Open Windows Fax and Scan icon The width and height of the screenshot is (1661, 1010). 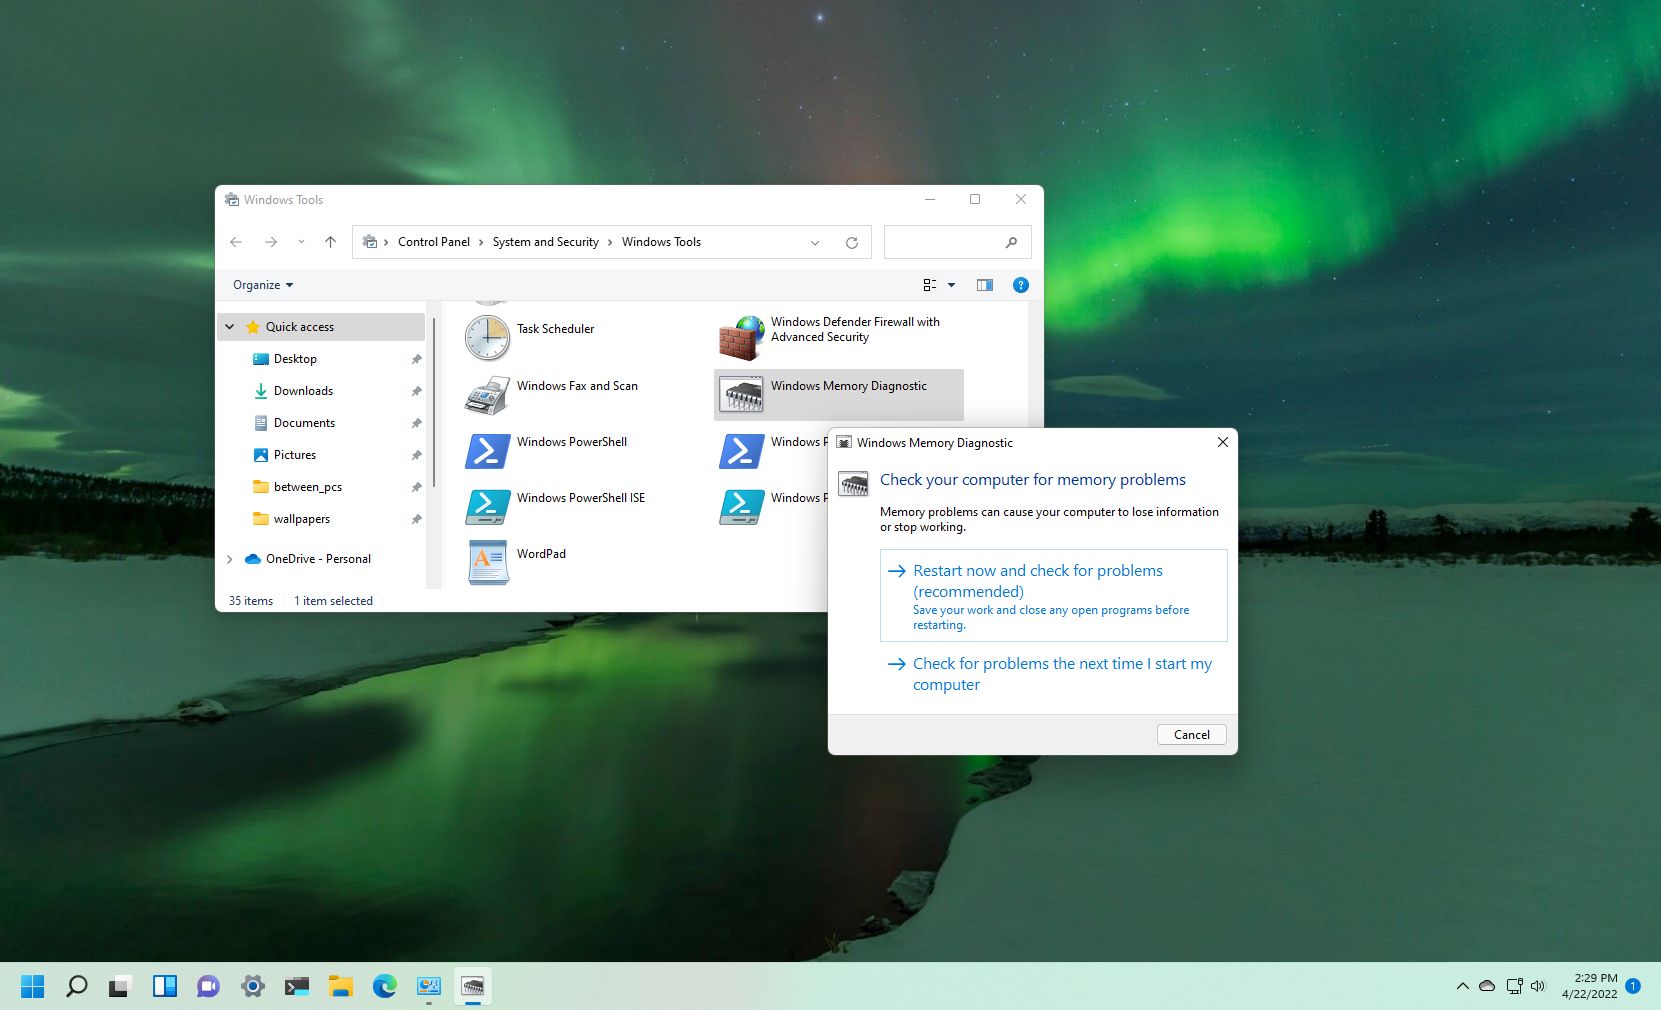487,394
